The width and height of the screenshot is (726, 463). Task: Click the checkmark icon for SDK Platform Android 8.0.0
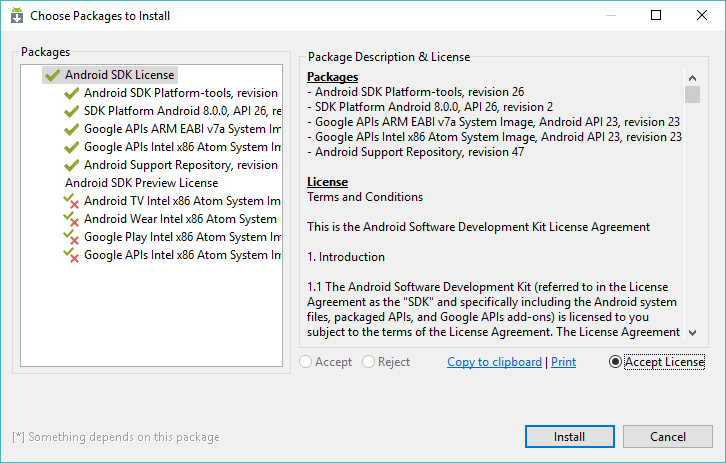[71, 111]
